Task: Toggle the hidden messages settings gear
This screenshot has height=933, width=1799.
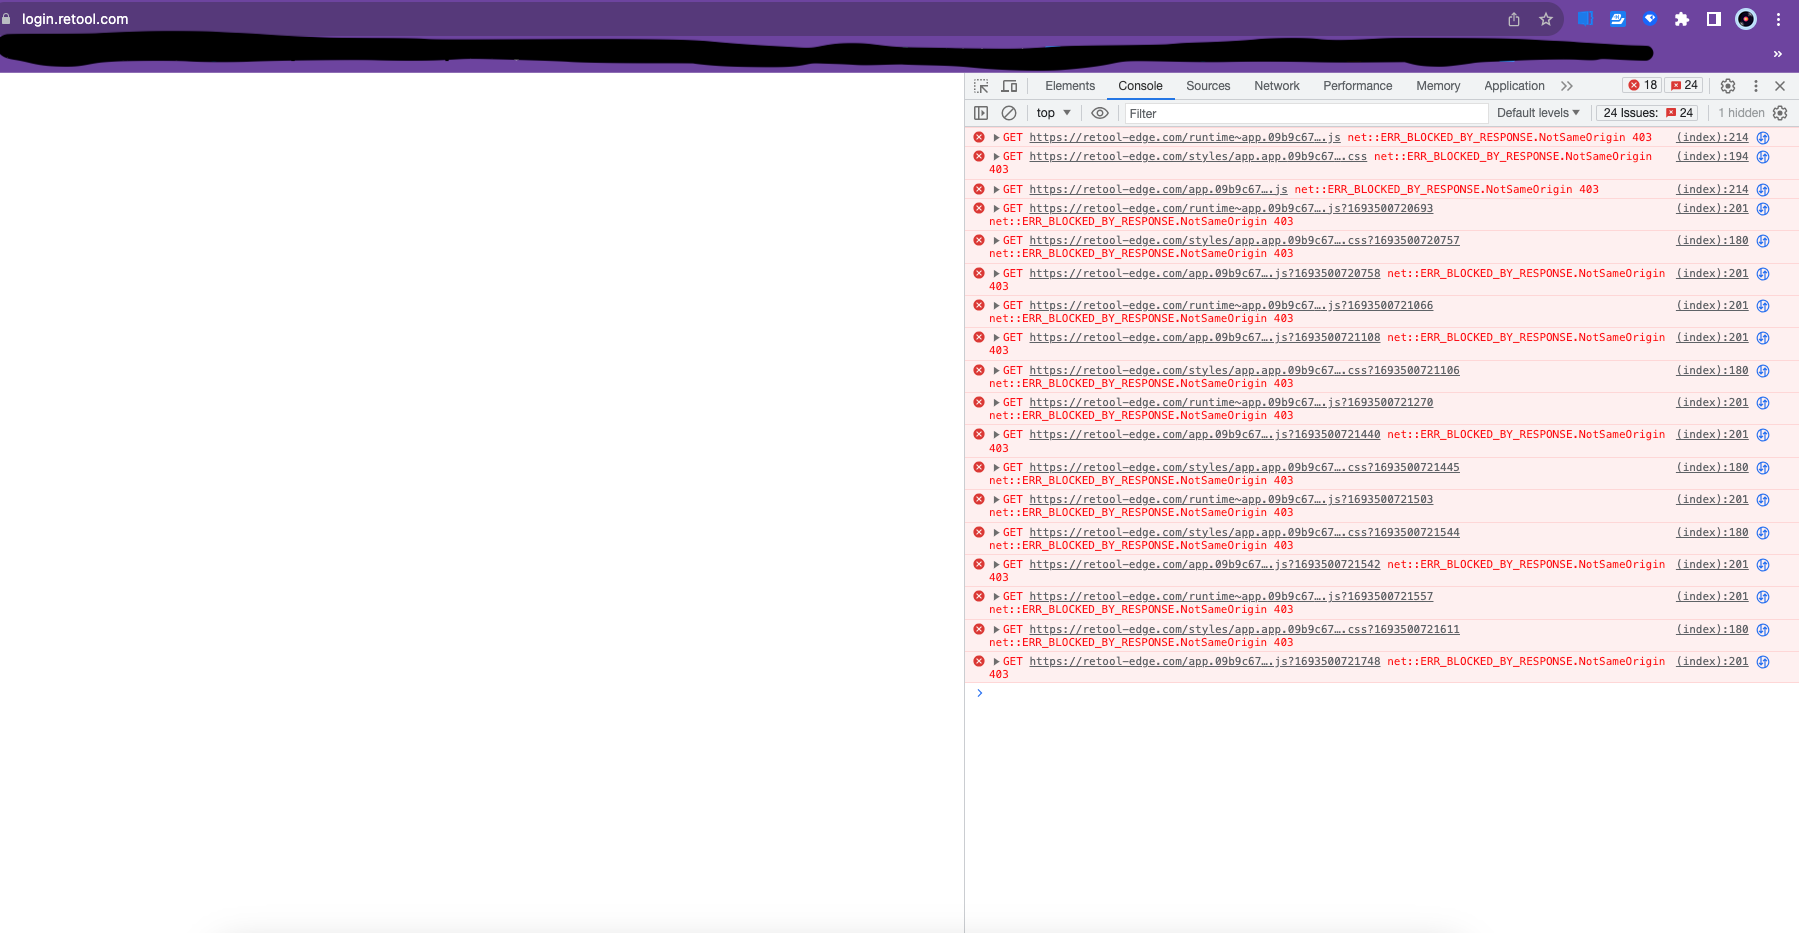Action: click(1780, 113)
